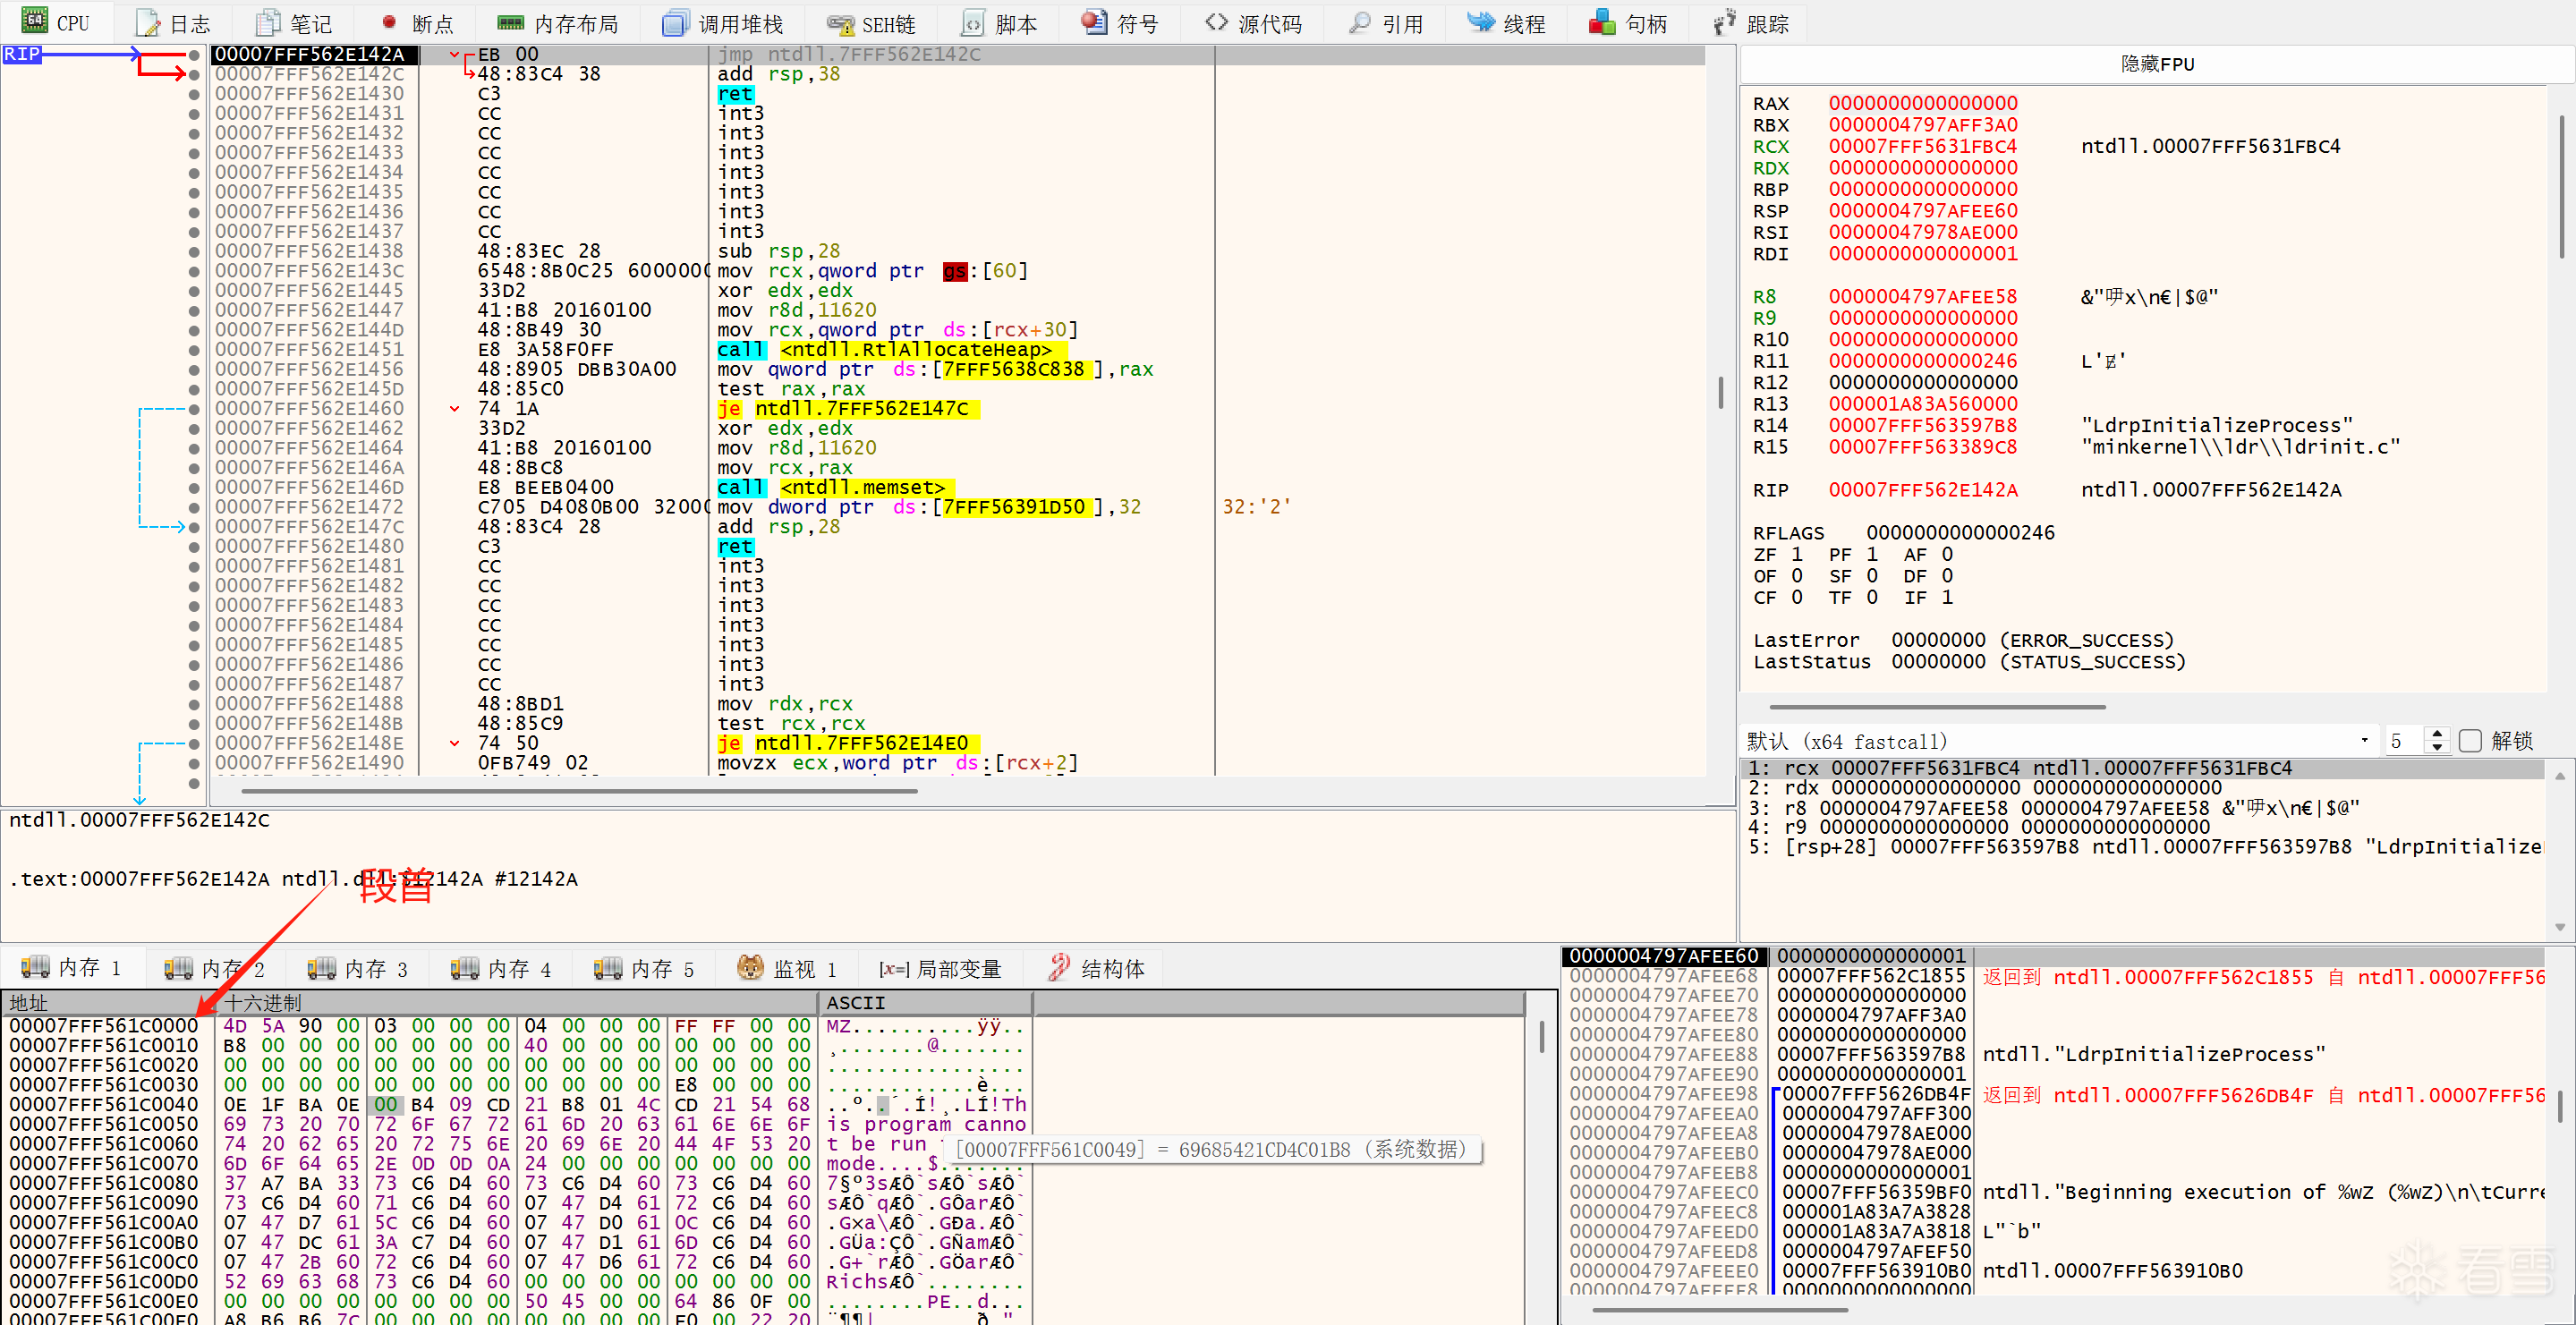Select R14 register value 00007FFF563597B8
Screen dimensions: 2576x1325
1922,425
